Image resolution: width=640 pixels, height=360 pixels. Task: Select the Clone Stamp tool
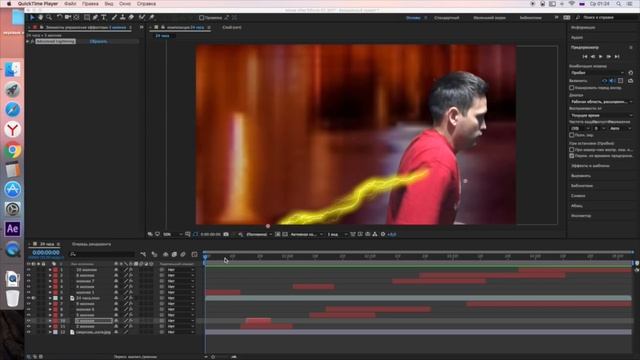click(122, 18)
